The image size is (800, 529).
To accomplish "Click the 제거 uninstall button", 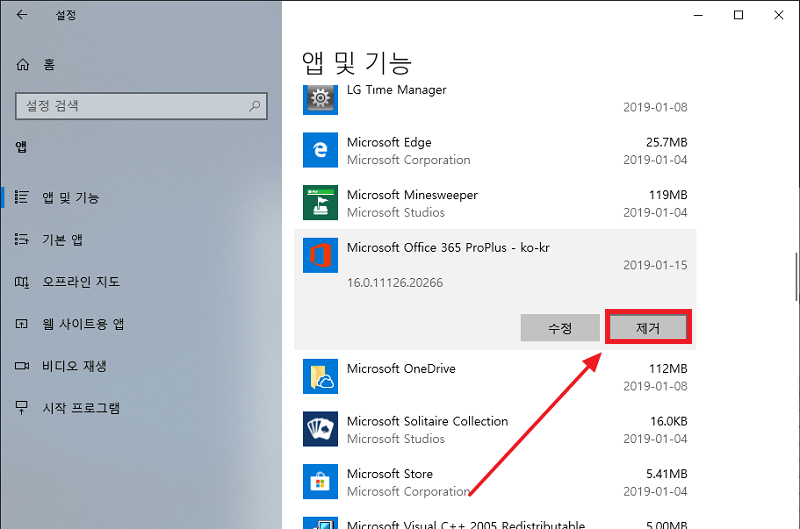I will click(648, 328).
